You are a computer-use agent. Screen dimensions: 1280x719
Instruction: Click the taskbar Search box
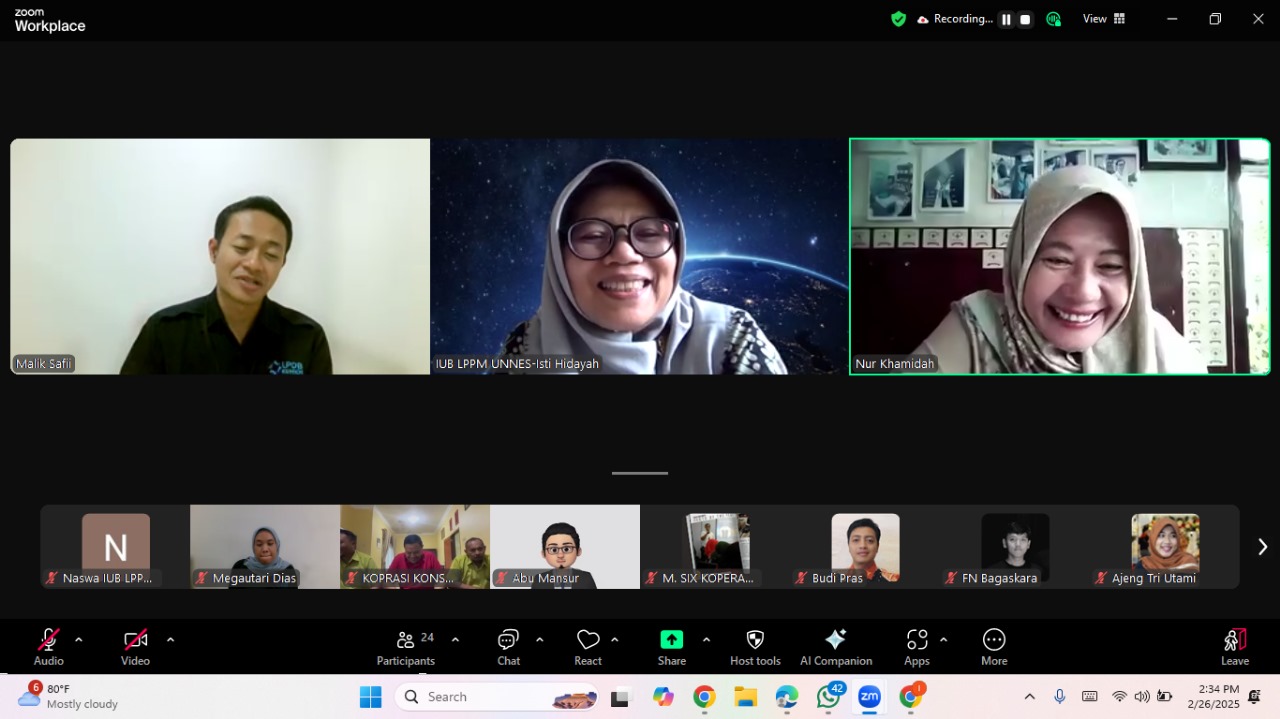tap(496, 697)
